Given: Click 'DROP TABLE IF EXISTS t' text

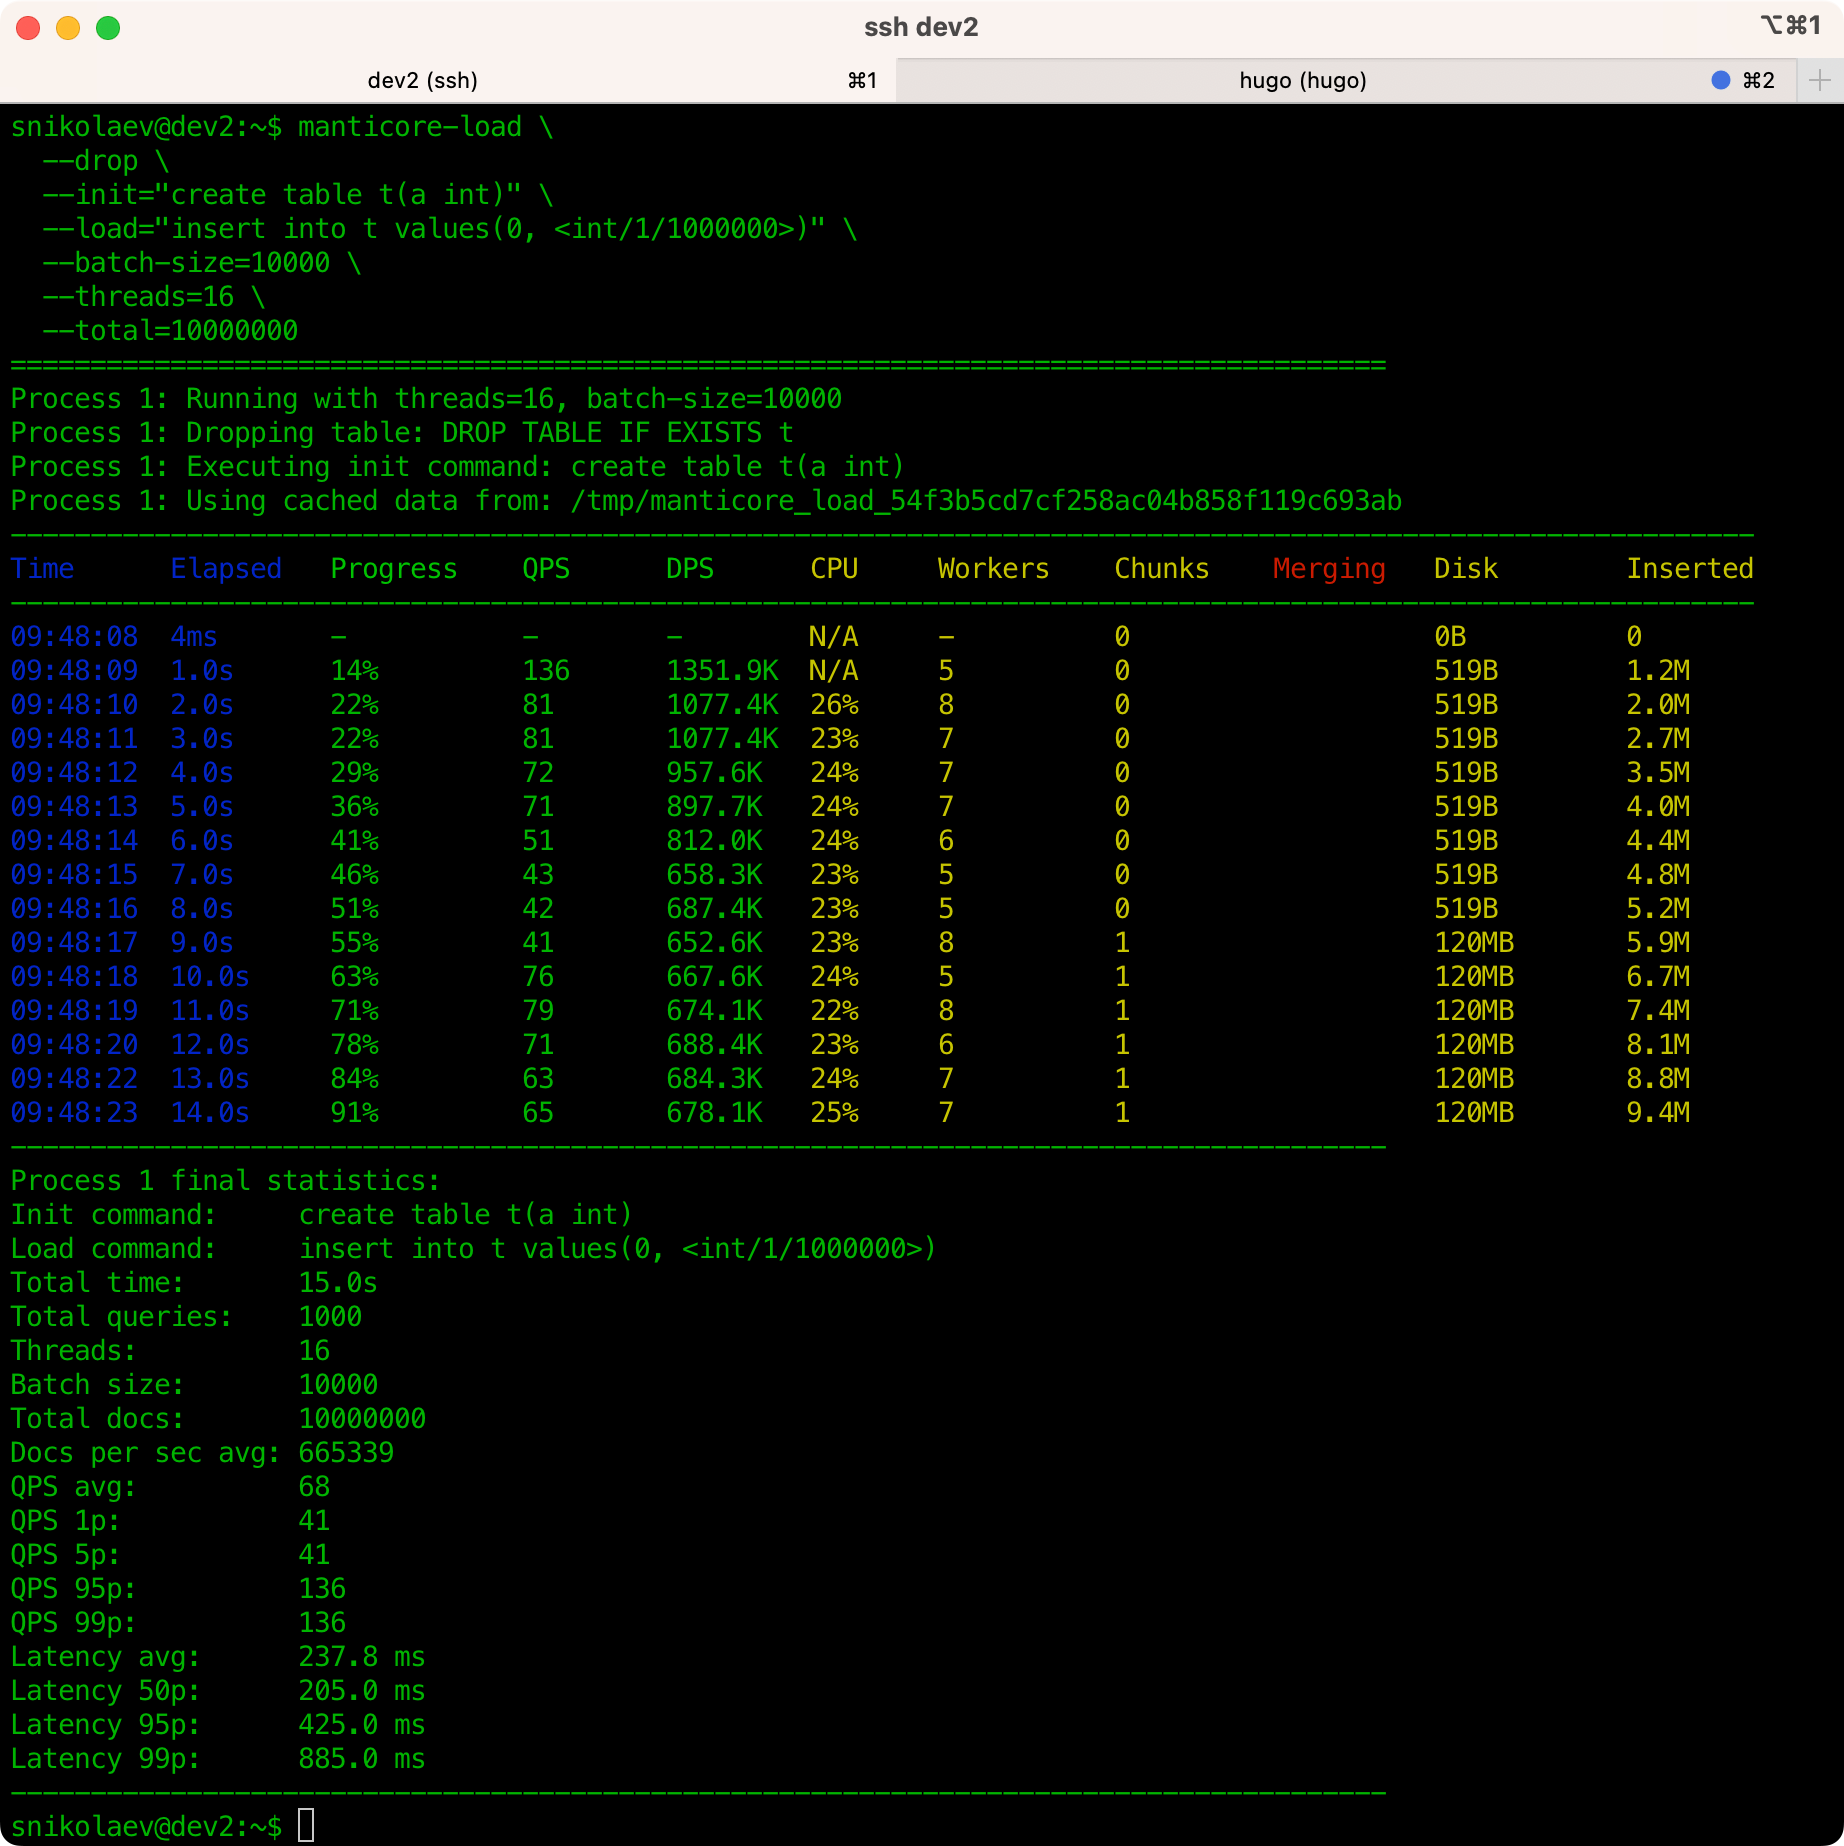Looking at the screenshot, I should click(x=618, y=433).
